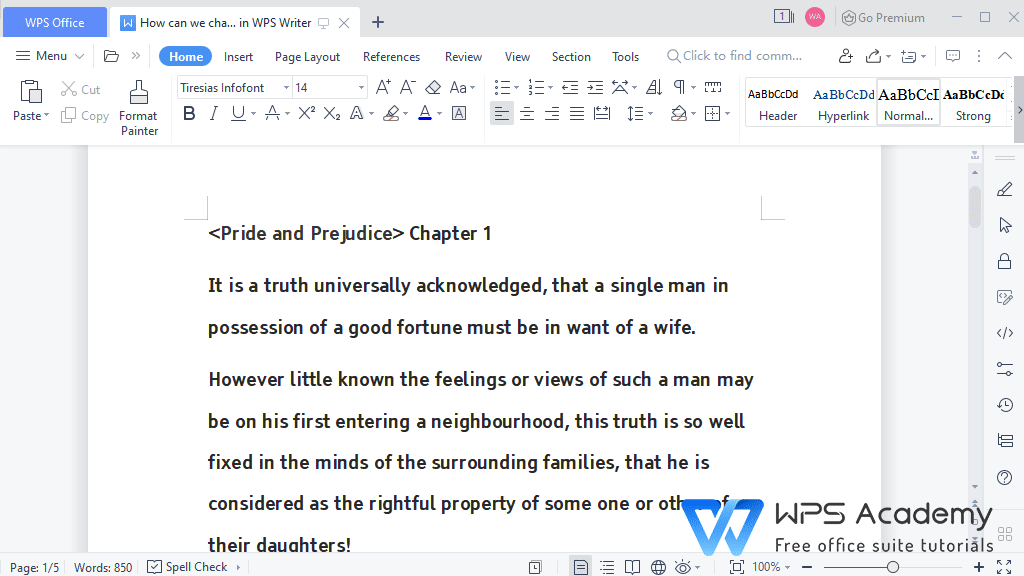Image resolution: width=1024 pixels, height=576 pixels.
Task: Open the Section tab
Action: pyautogui.click(x=571, y=57)
